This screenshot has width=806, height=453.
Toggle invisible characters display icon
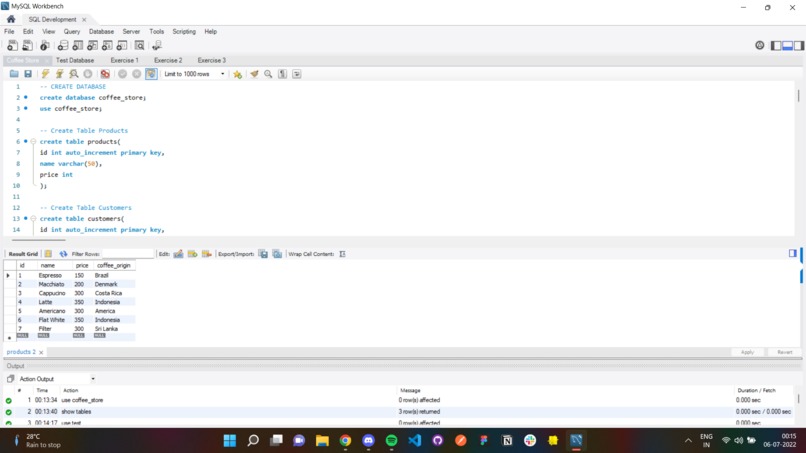pos(283,74)
